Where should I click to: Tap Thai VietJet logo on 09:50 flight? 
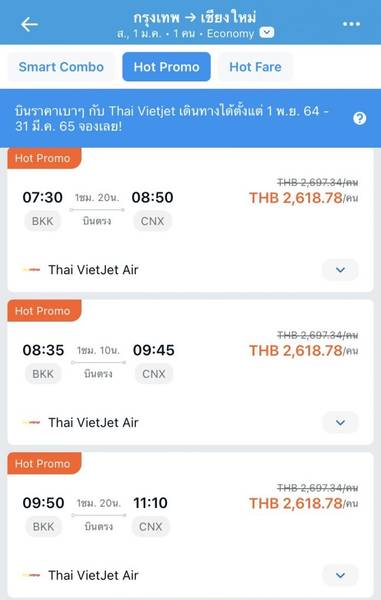click(31, 575)
